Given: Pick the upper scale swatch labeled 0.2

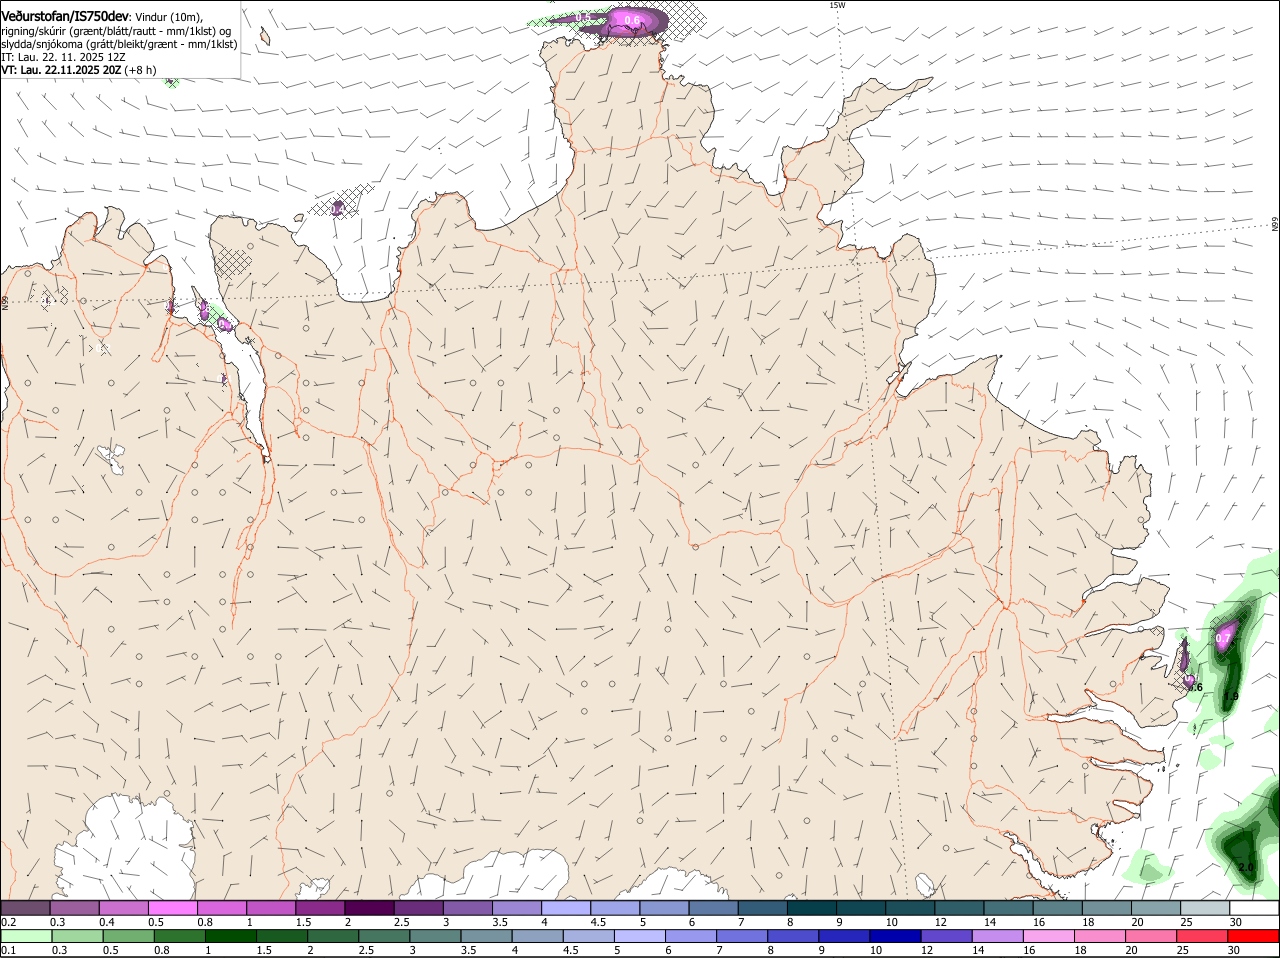Looking at the screenshot, I should pos(25,908).
